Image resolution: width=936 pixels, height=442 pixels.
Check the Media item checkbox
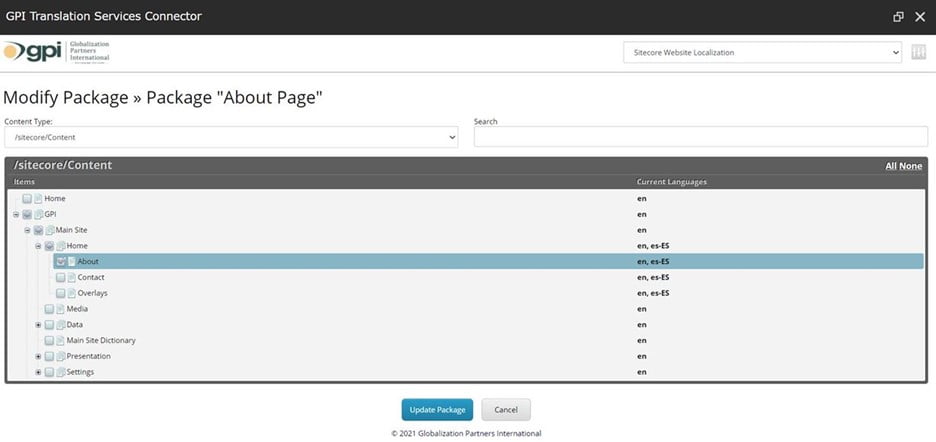pos(49,309)
